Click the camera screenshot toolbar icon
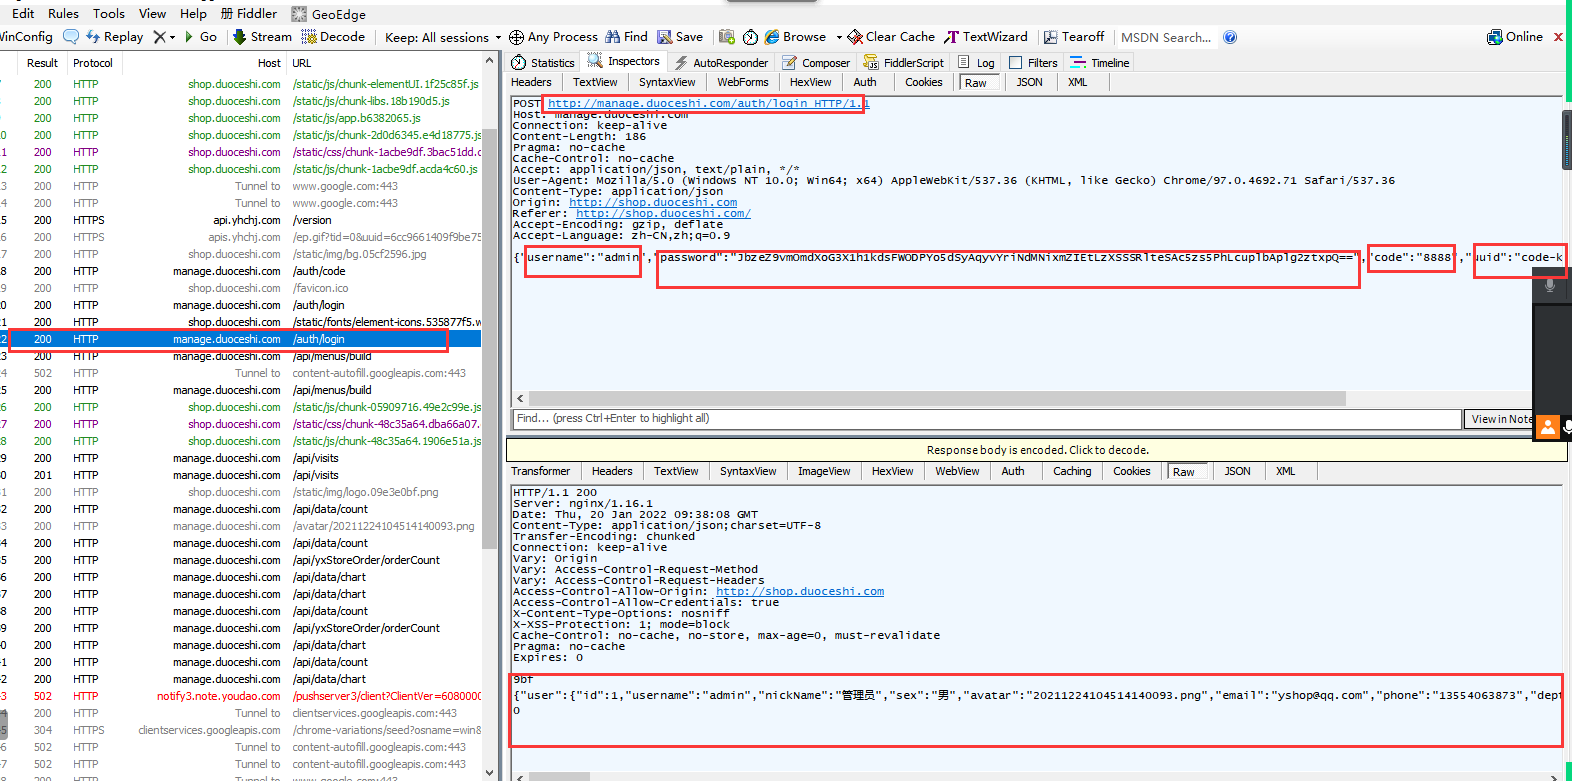The width and height of the screenshot is (1572, 781). (727, 37)
